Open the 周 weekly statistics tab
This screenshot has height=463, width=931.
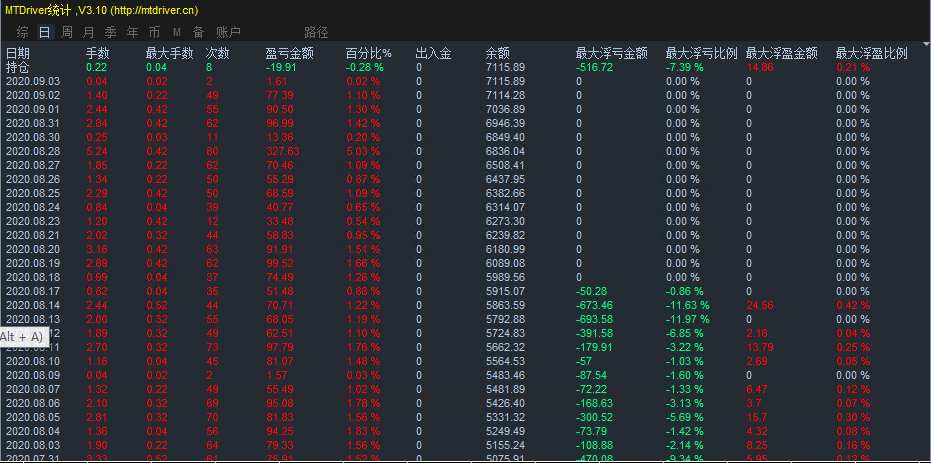(x=66, y=32)
